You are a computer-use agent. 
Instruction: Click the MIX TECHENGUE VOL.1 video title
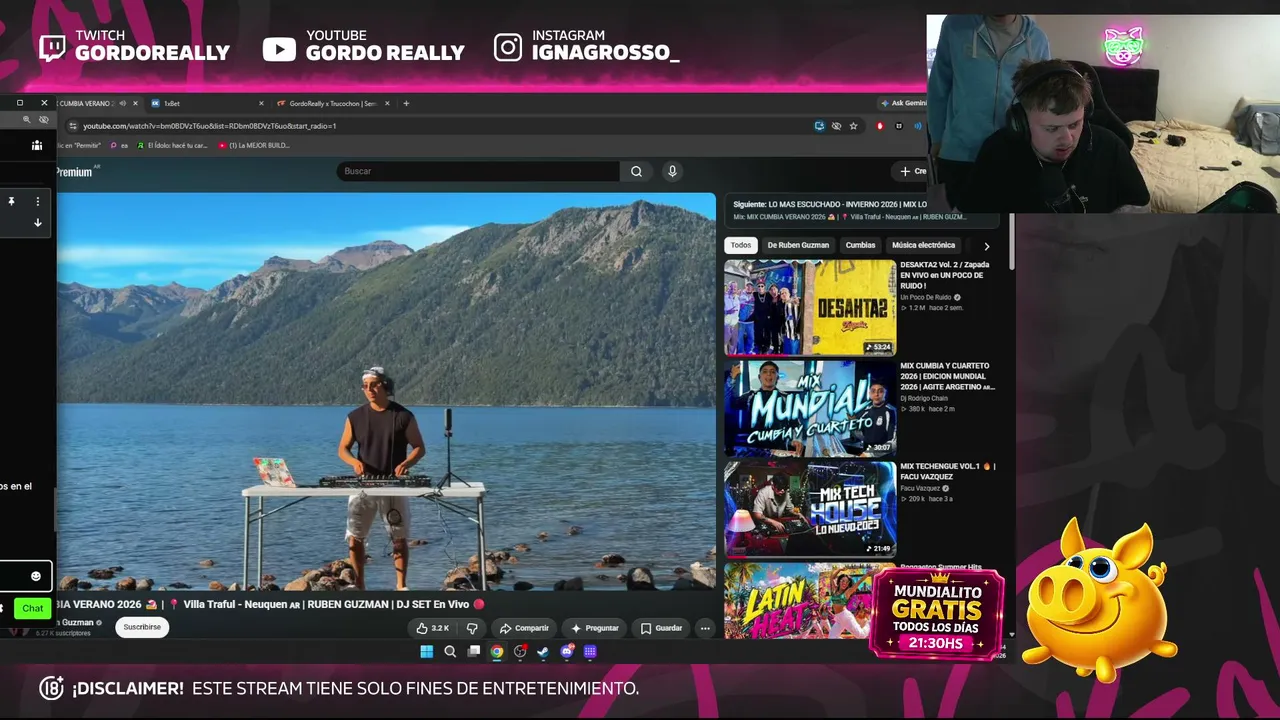pyautogui.click(x=948, y=471)
